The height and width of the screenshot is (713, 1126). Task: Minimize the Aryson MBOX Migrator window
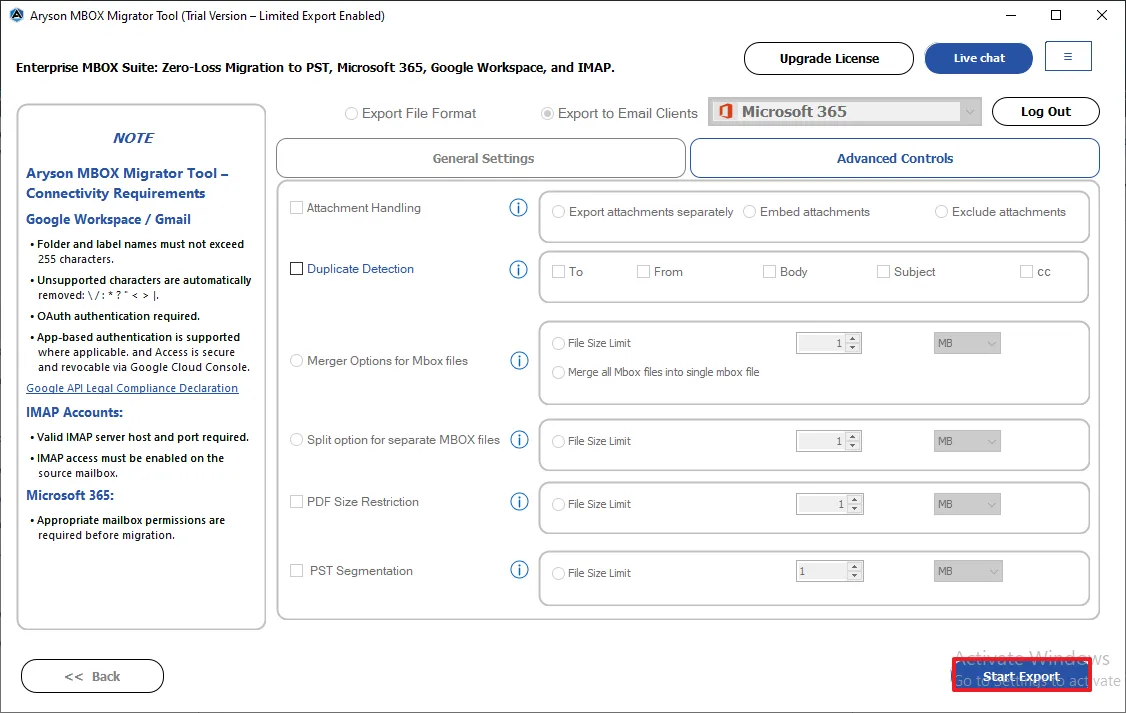pyautogui.click(x=1010, y=15)
